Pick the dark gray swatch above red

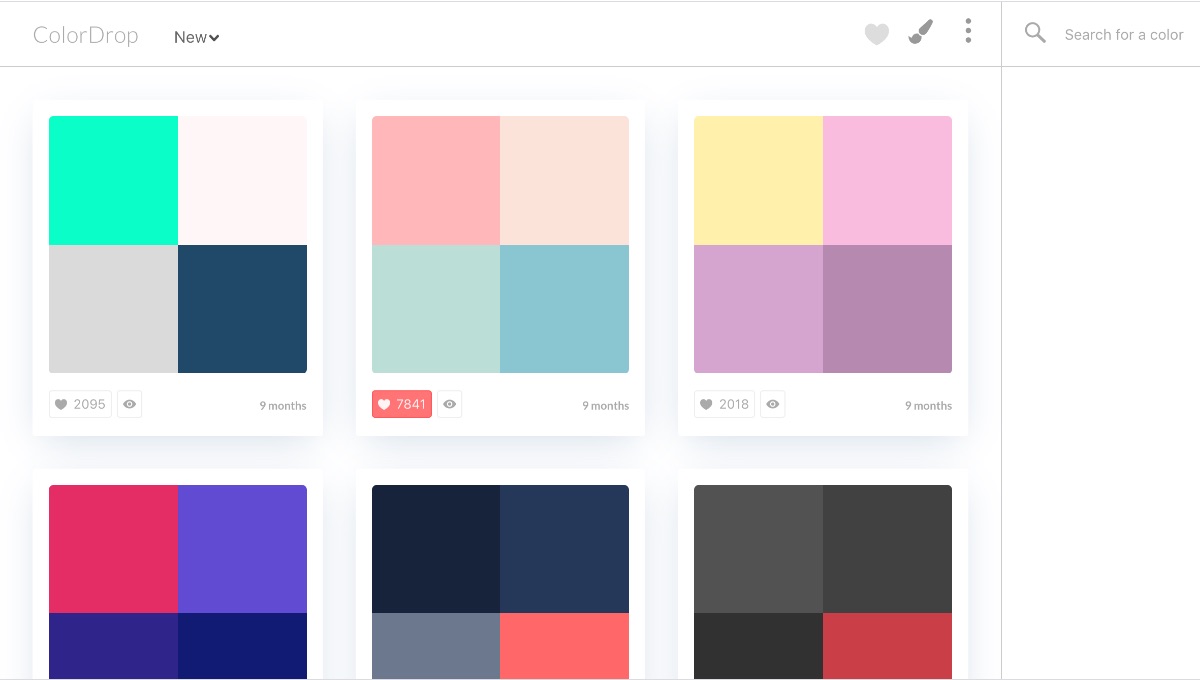pyautogui.click(x=887, y=549)
